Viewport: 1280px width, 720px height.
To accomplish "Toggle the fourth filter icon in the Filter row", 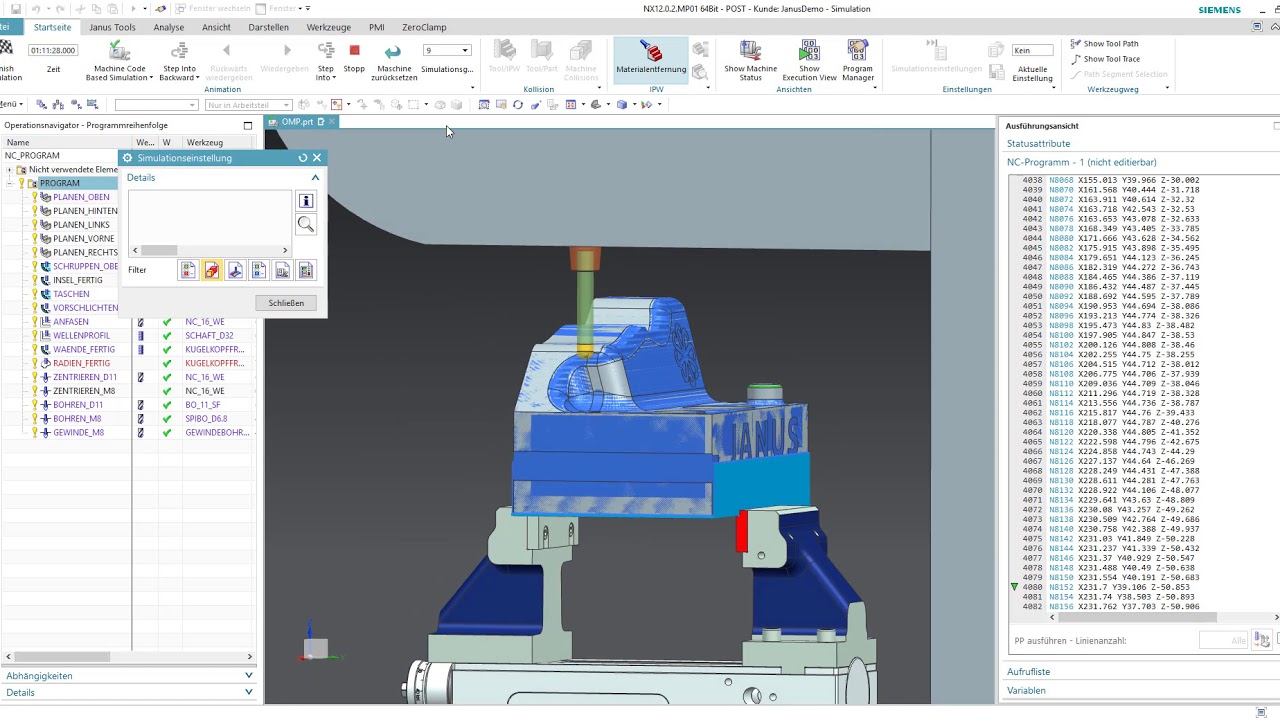I will click(258, 270).
